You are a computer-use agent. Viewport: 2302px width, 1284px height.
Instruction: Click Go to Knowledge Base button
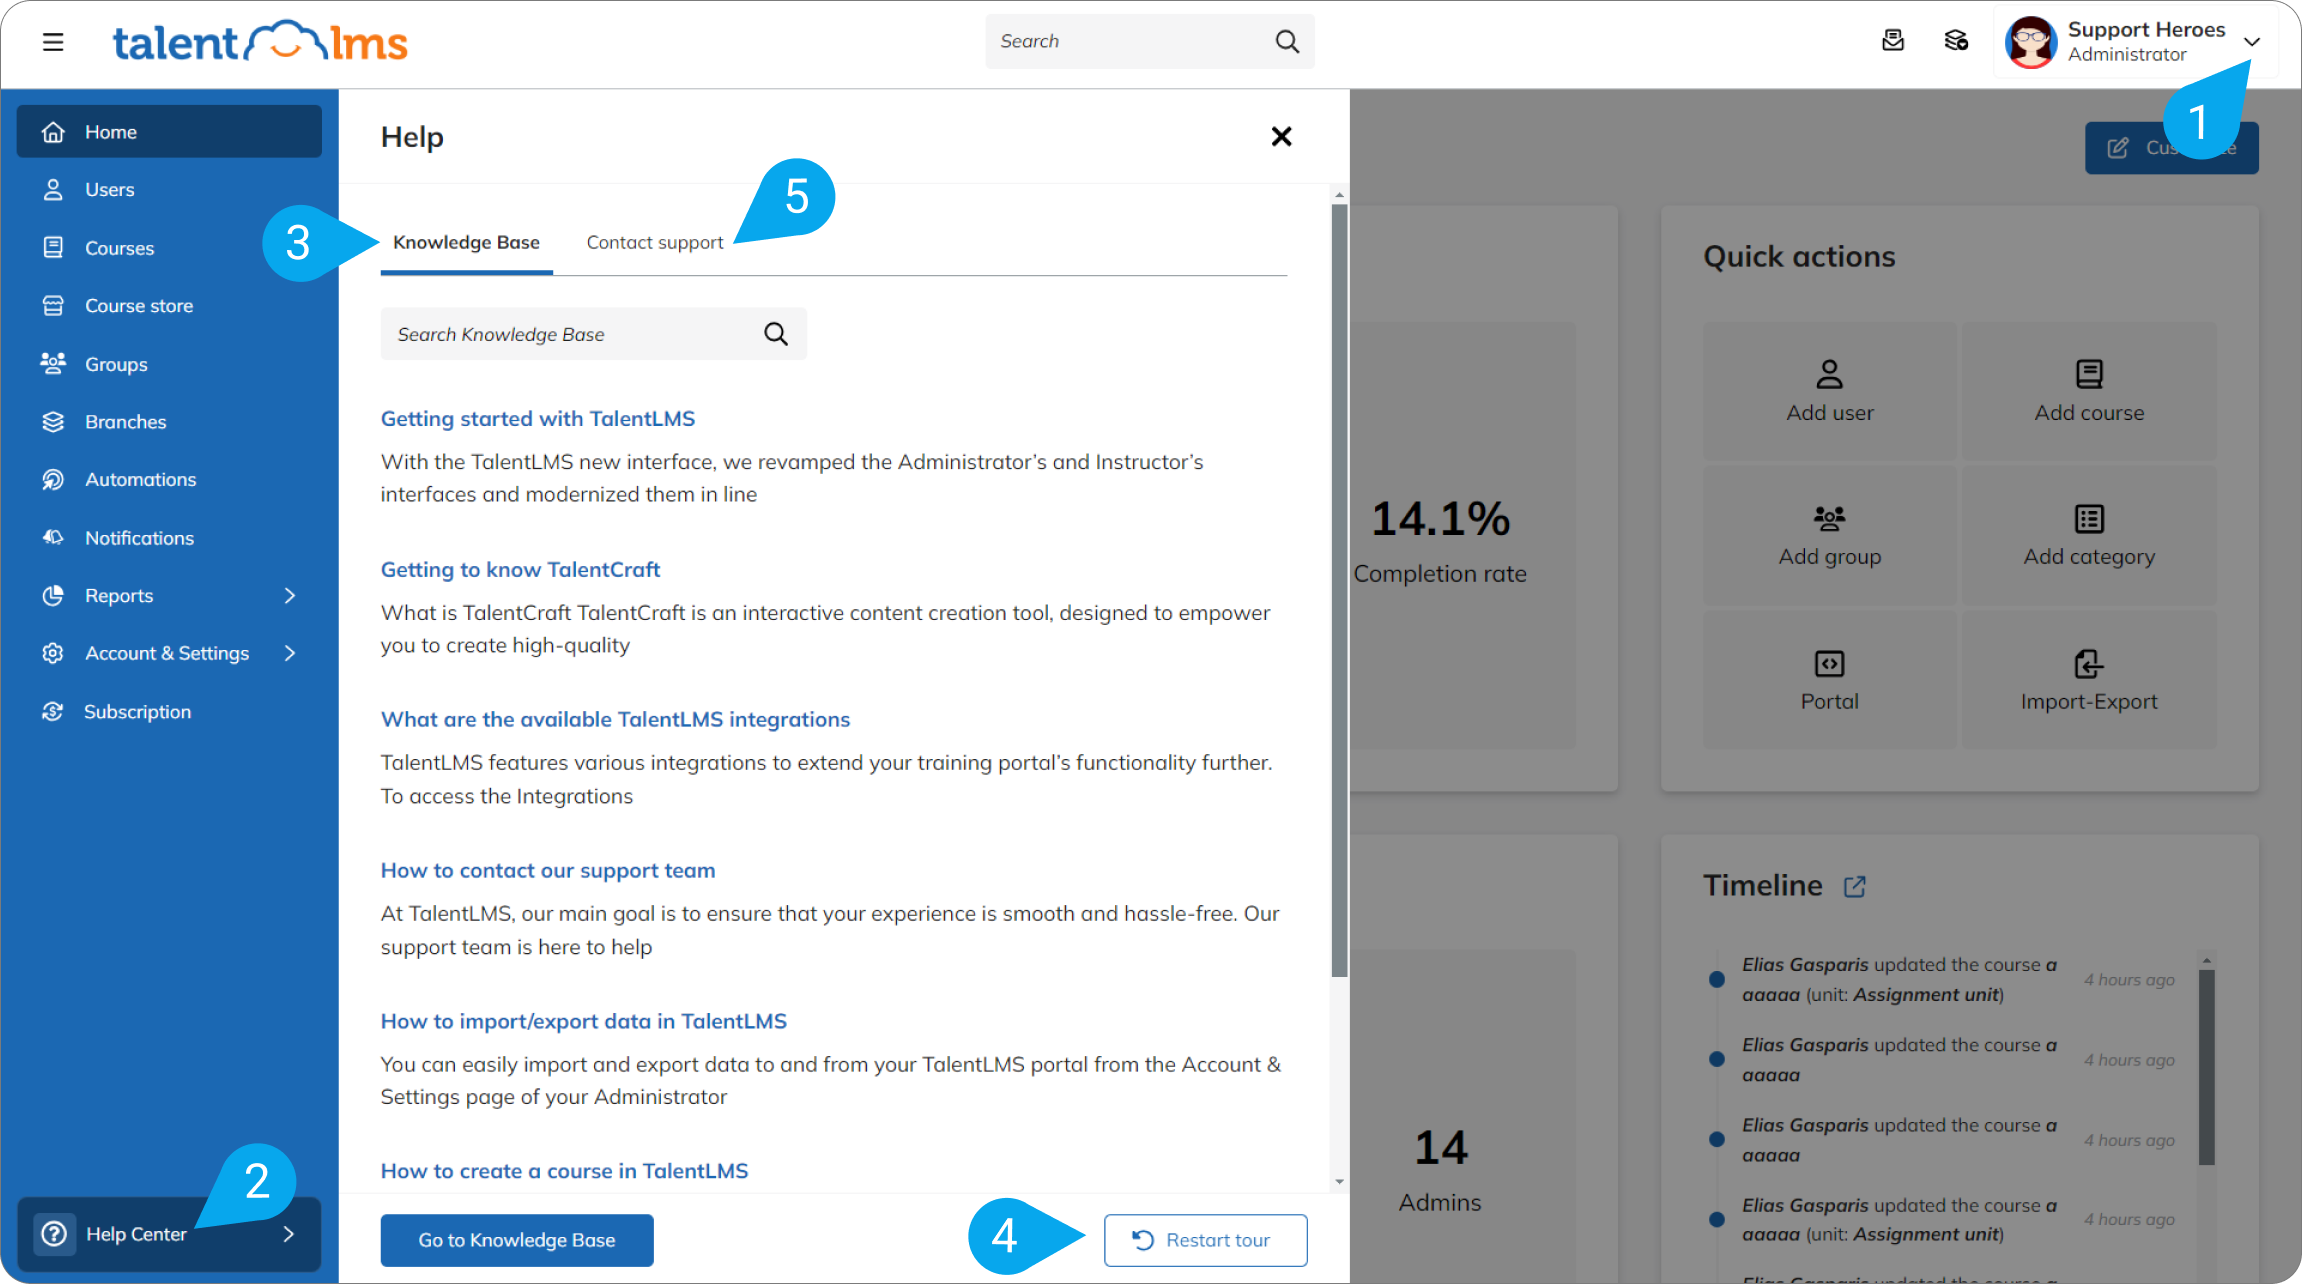[517, 1240]
